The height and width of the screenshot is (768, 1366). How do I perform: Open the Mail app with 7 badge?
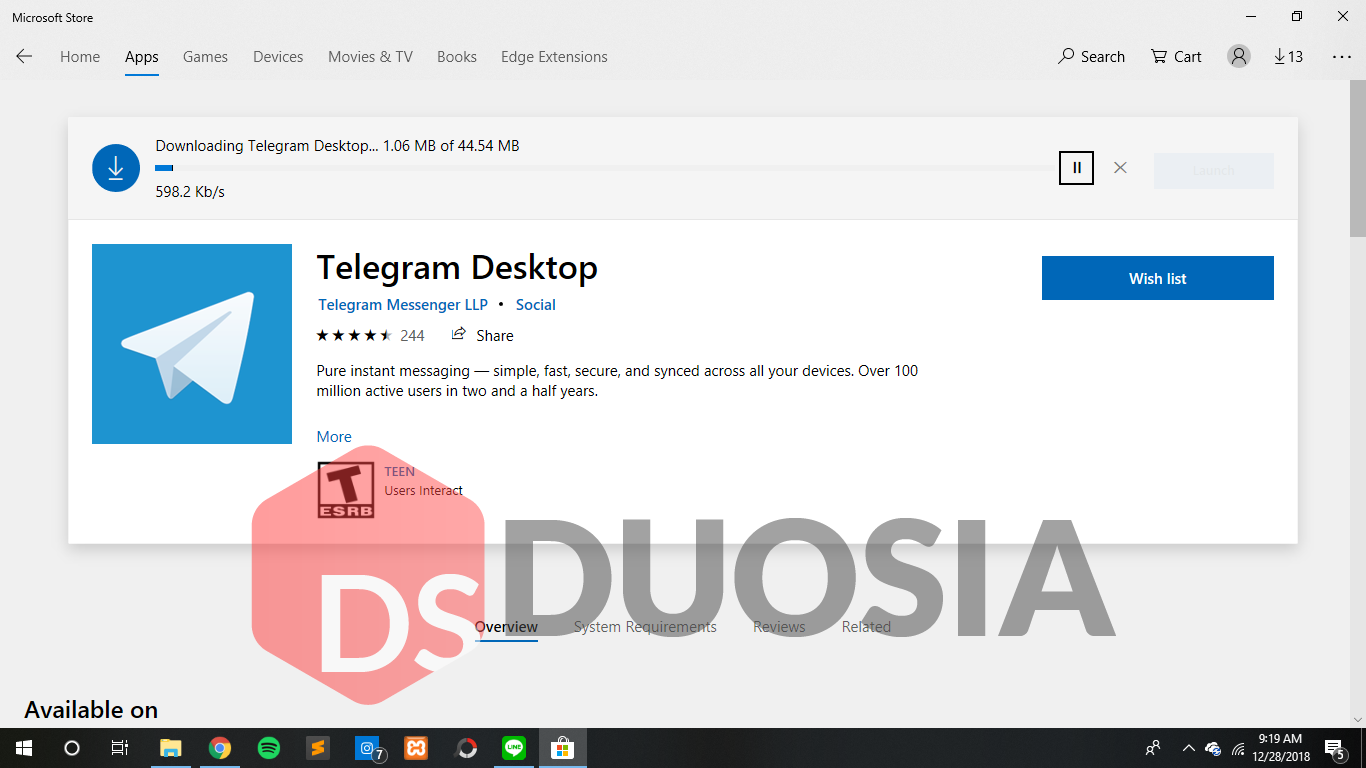point(368,748)
